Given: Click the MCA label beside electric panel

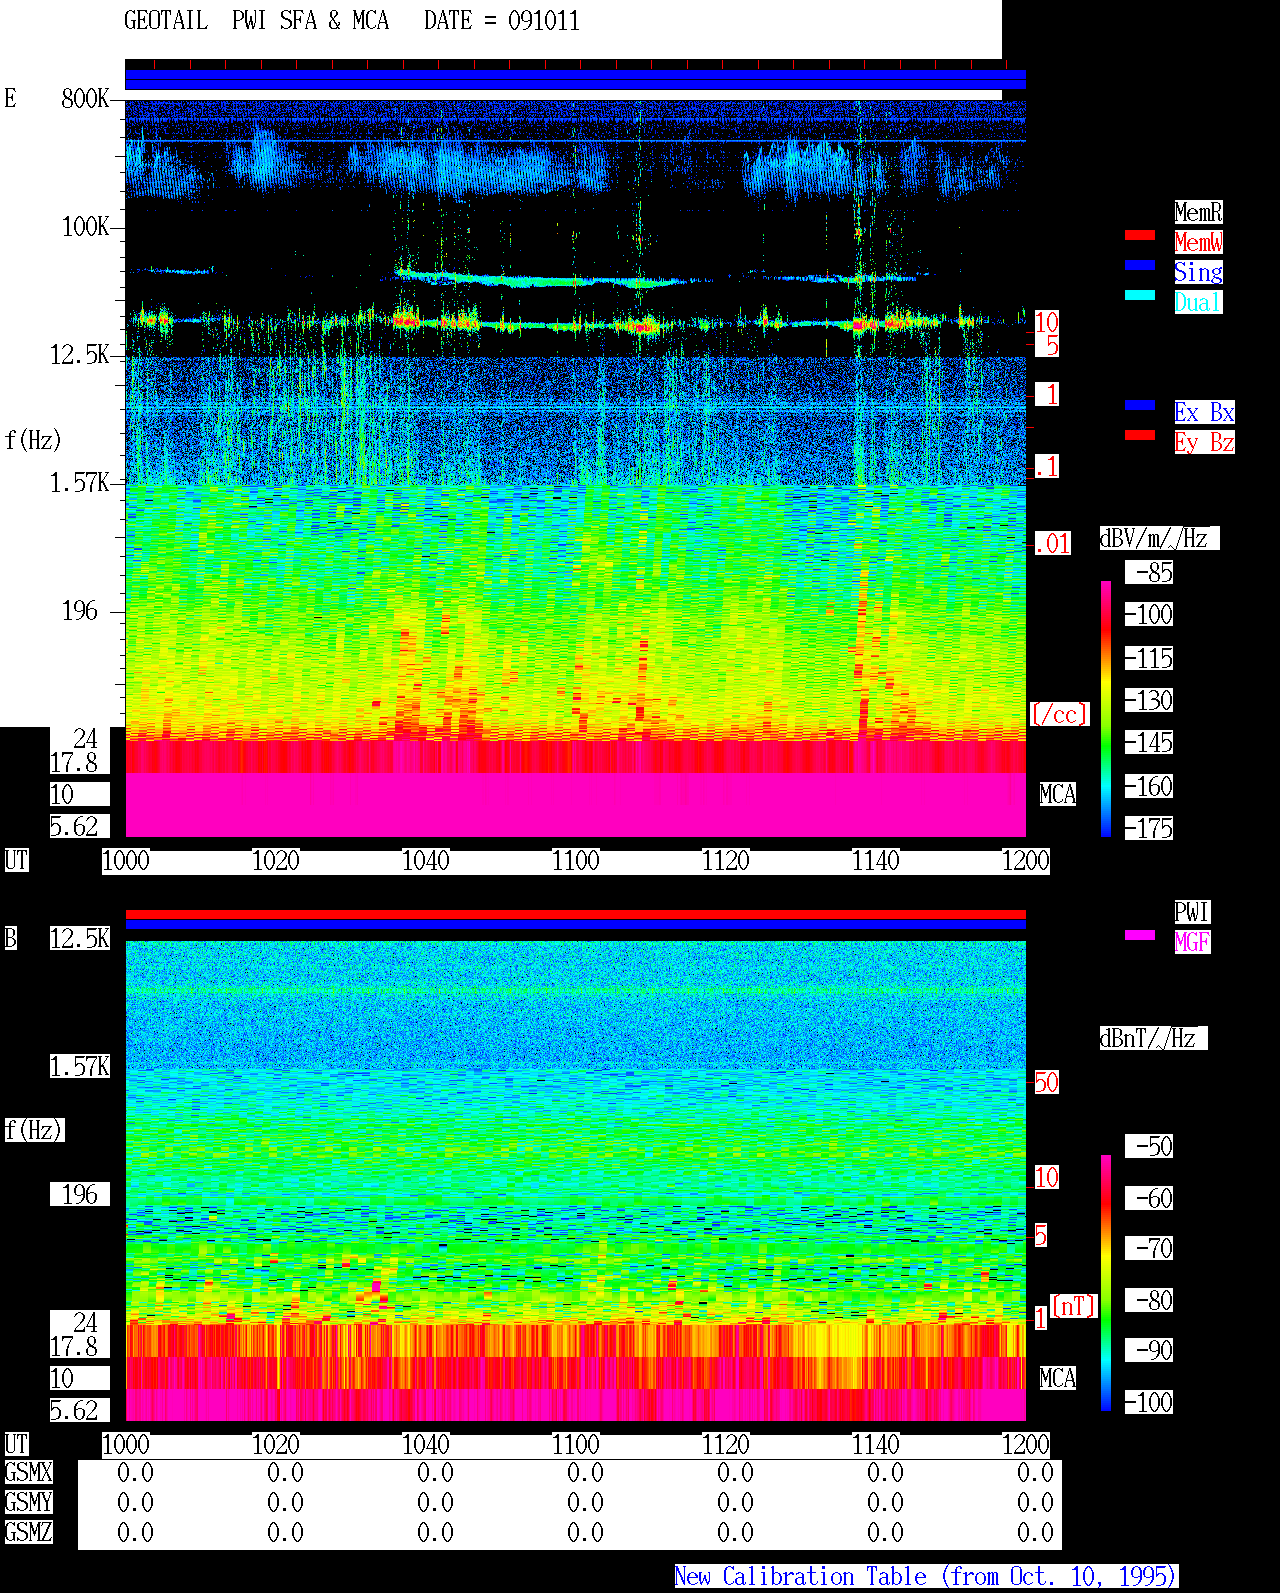Looking at the screenshot, I should [1058, 795].
